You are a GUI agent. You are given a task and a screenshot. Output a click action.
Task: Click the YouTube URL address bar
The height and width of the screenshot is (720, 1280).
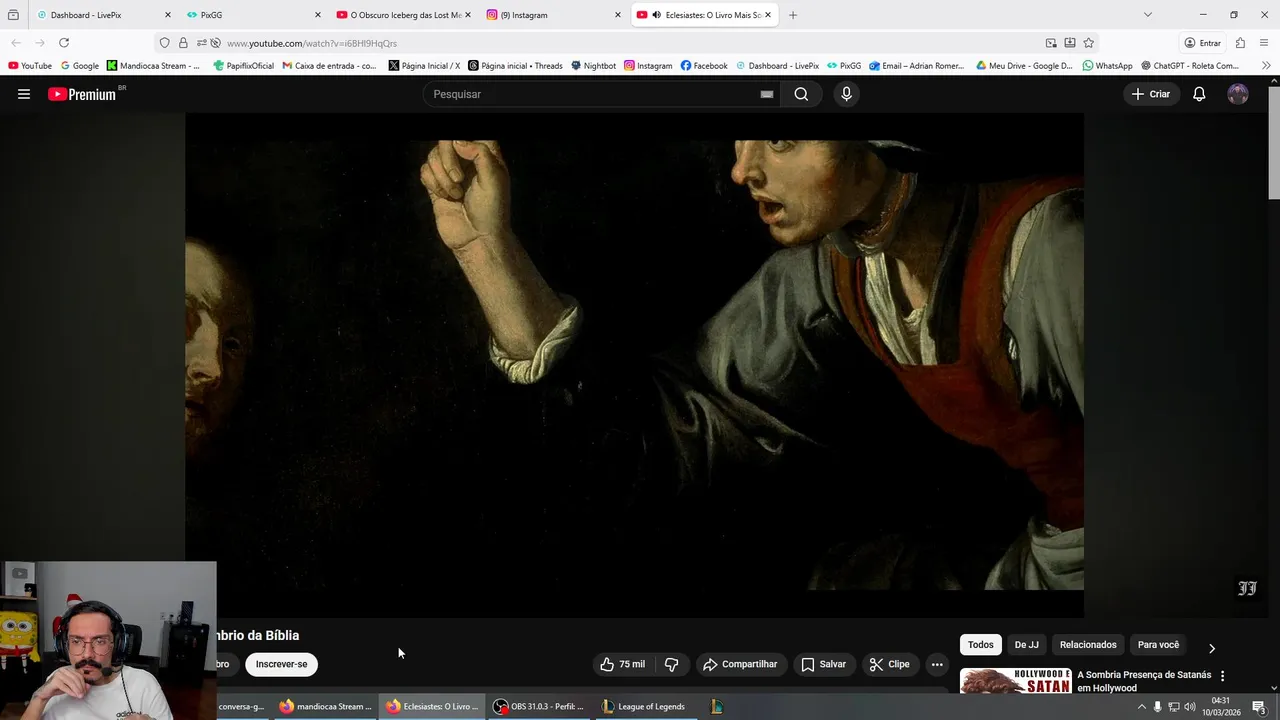(x=630, y=43)
